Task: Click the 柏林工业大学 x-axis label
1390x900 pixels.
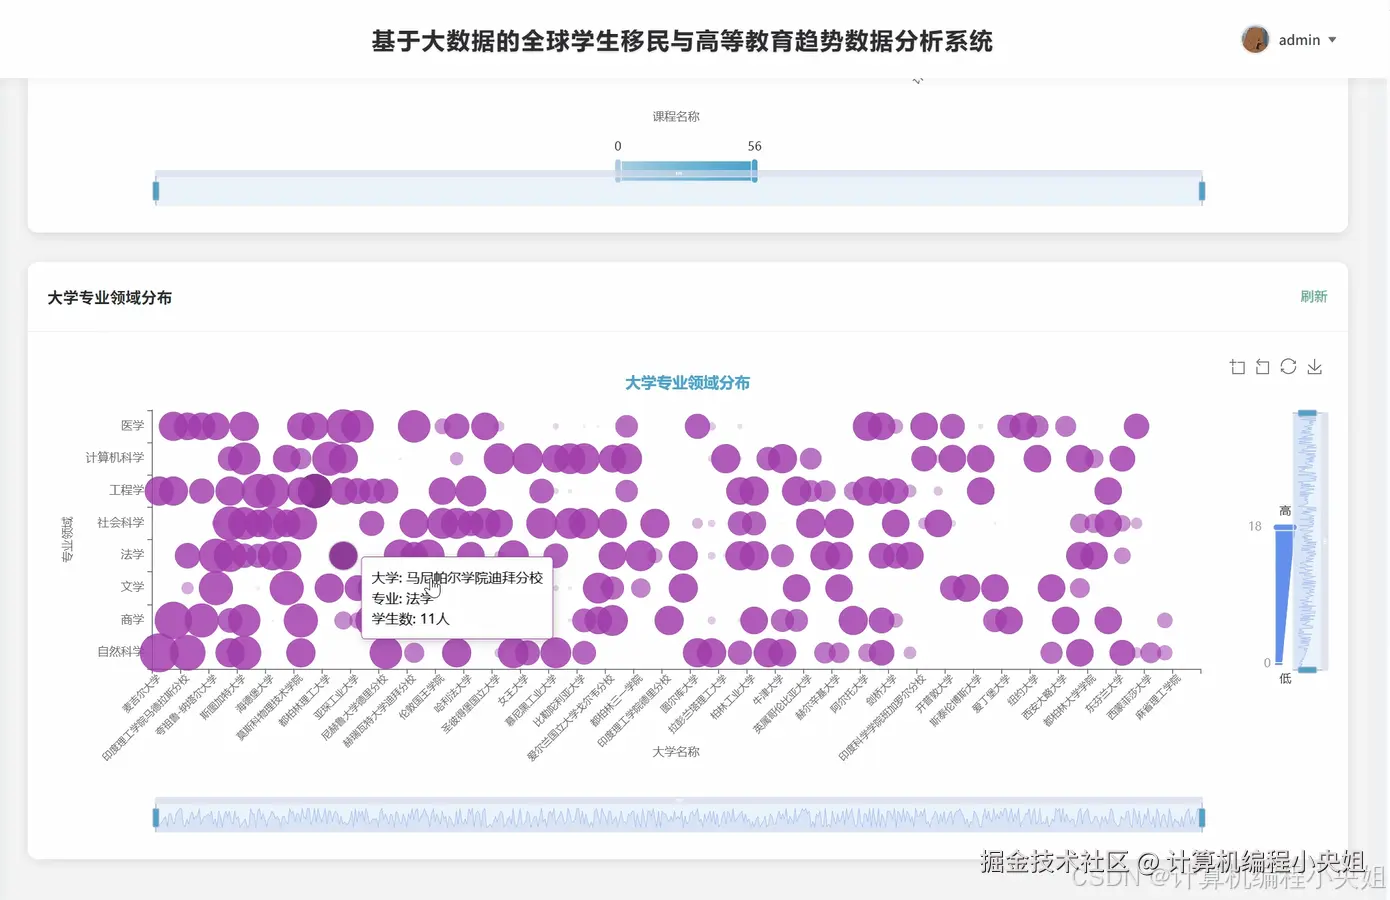Action: click(x=732, y=697)
